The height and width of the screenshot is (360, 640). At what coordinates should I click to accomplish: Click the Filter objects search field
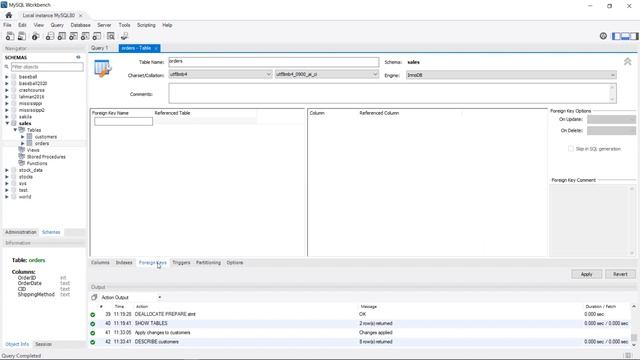(47, 67)
